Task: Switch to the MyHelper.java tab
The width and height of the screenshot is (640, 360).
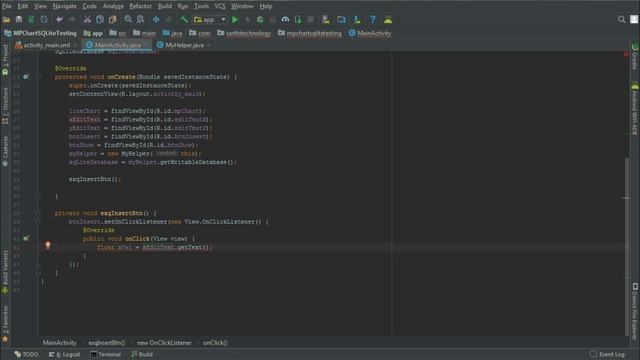Action: pos(184,45)
